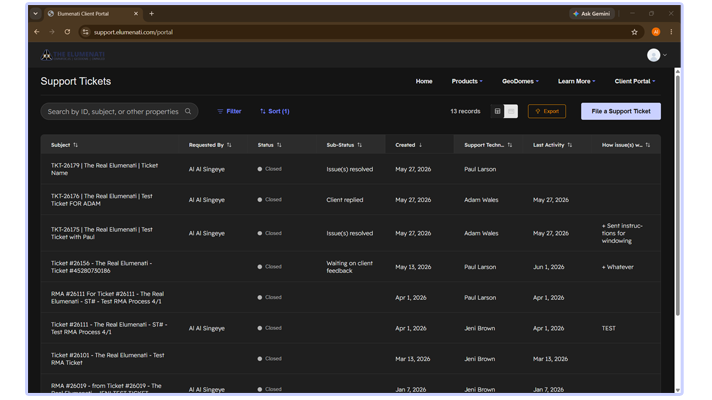The height and width of the screenshot is (400, 712).
Task: Click the '+ Whatever' cell
Action: (618, 267)
